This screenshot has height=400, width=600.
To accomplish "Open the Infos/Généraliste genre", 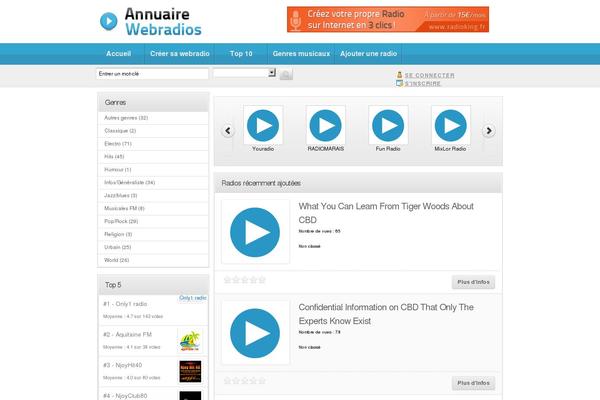I will (130, 183).
